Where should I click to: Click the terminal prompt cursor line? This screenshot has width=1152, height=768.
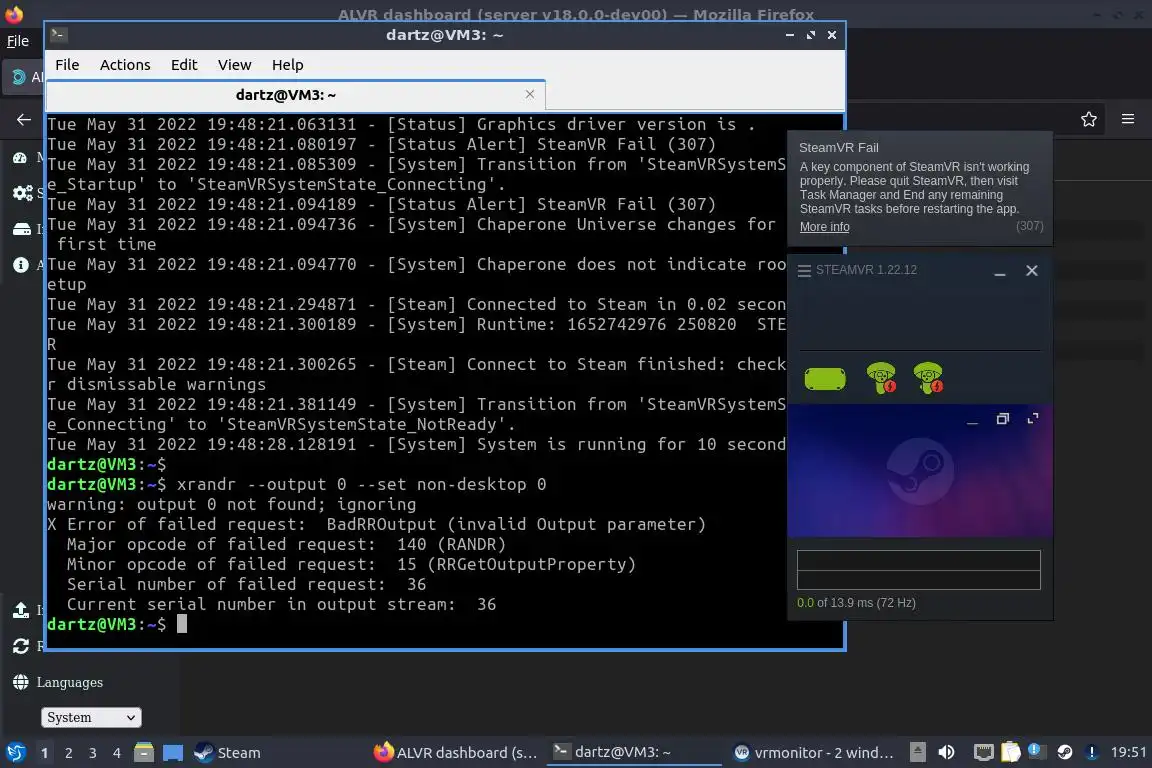click(118, 624)
